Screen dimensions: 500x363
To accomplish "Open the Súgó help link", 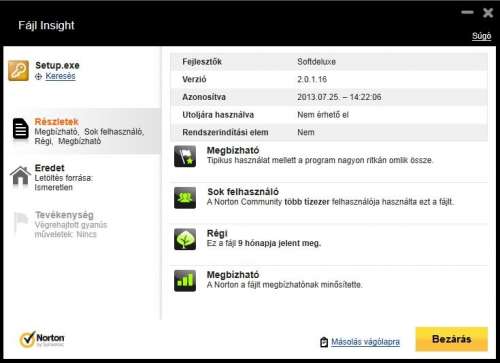I will point(481,36).
